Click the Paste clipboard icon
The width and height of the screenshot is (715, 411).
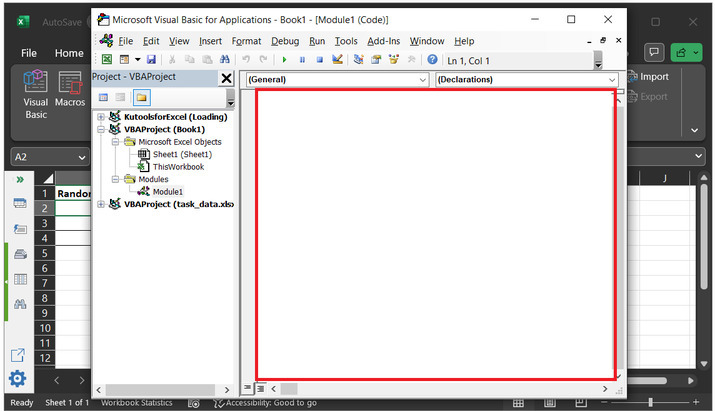[x=207, y=59]
